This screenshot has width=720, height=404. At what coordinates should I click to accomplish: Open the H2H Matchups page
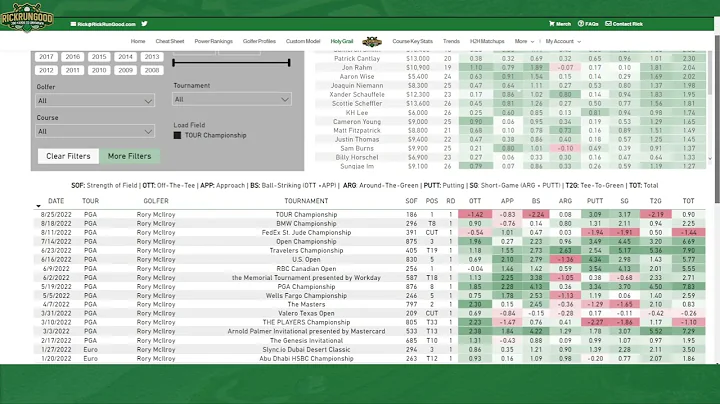487,41
